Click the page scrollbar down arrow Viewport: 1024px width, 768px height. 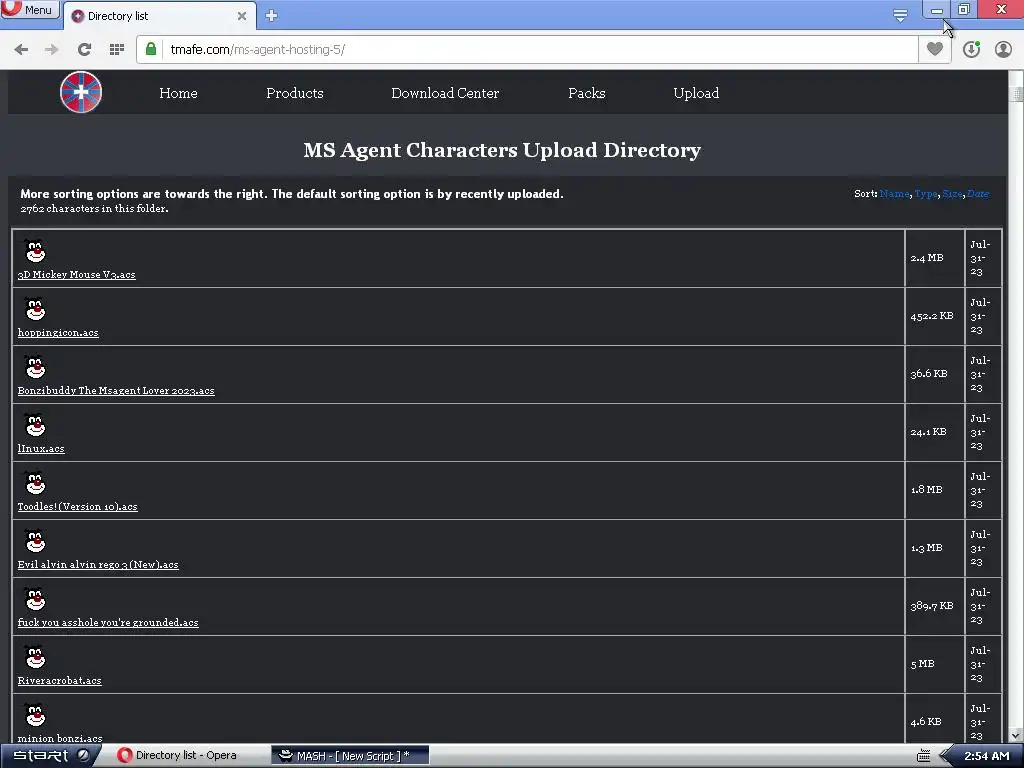click(1016, 735)
